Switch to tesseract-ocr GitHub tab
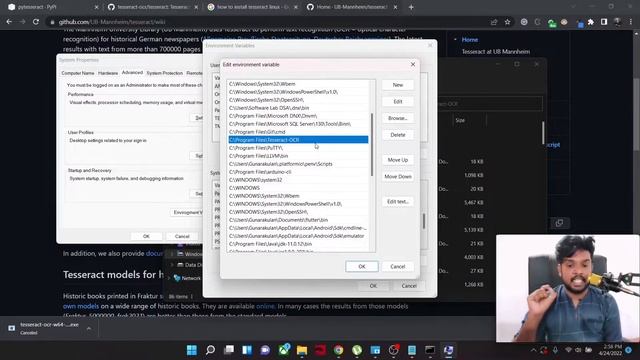The width and height of the screenshot is (640, 360). coord(153,7)
